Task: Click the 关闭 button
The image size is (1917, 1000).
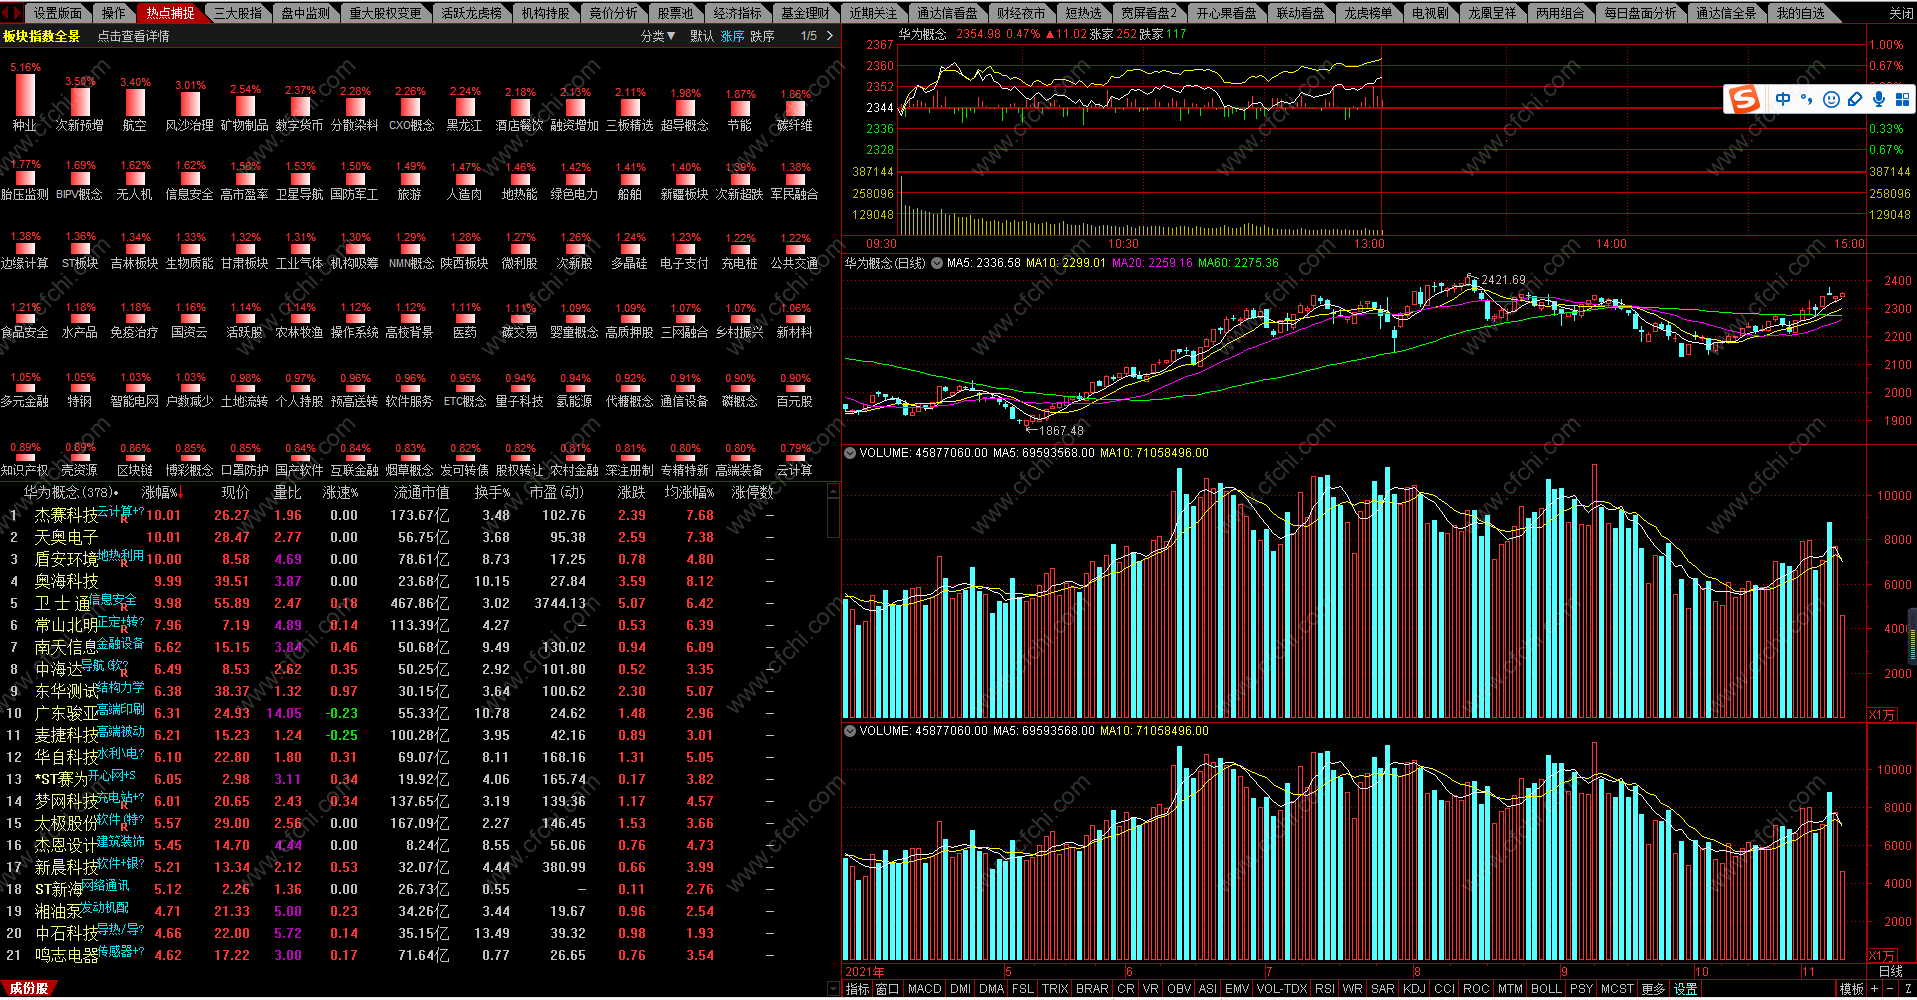Action: 1901,13
